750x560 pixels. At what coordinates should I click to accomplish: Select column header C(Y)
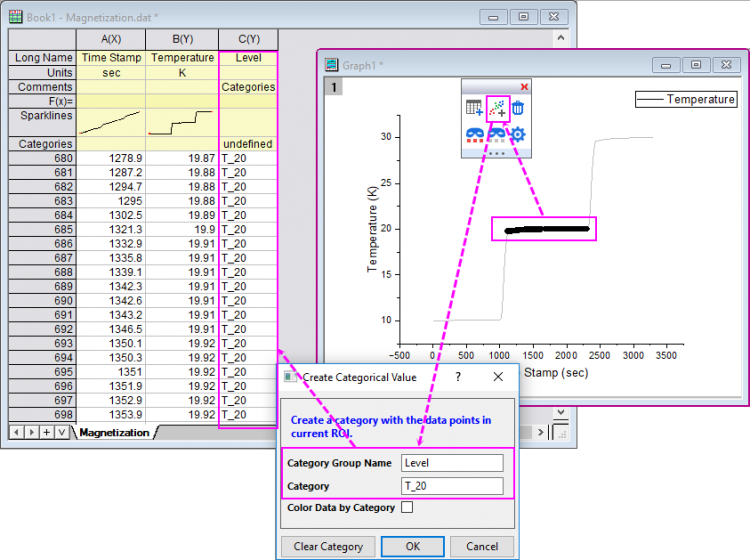click(249, 39)
